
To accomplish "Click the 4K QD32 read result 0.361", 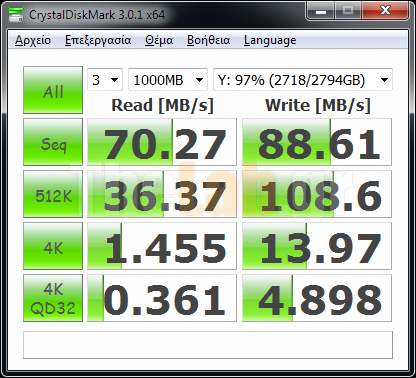I will point(162,298).
